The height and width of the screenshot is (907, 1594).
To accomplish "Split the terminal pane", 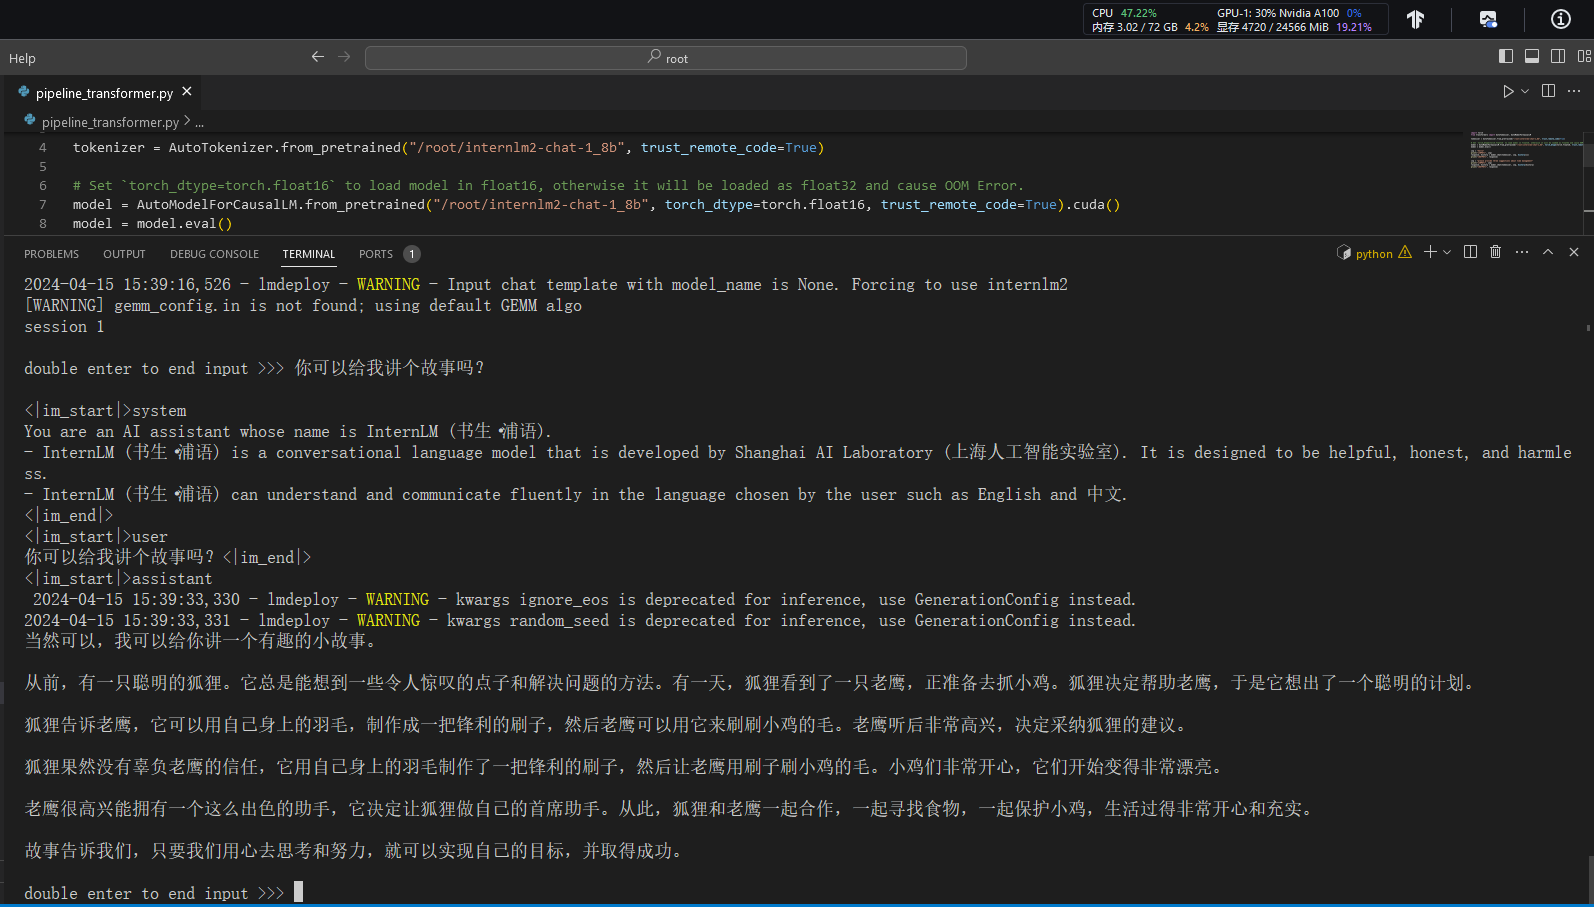I will [x=1470, y=252].
